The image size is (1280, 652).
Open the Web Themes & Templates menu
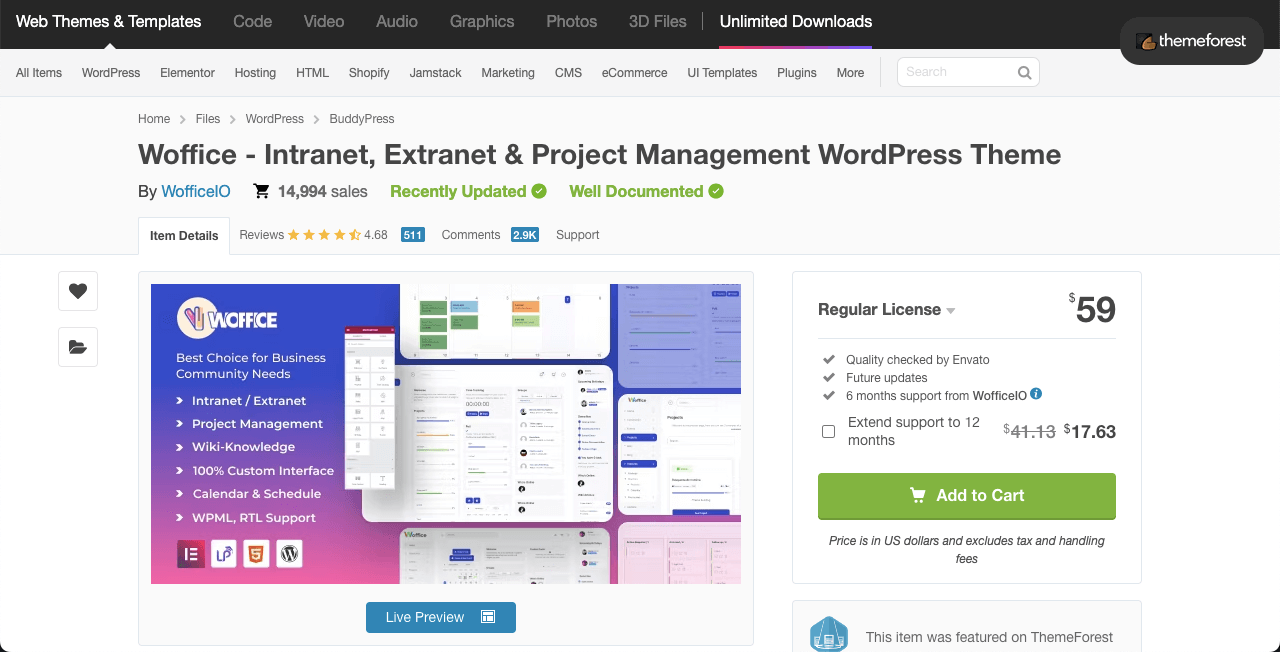(108, 21)
